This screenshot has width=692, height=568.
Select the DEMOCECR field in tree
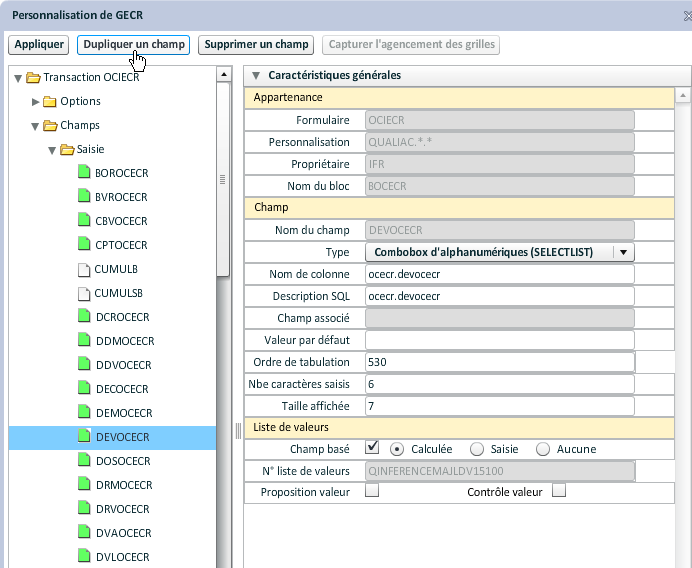click(122, 413)
